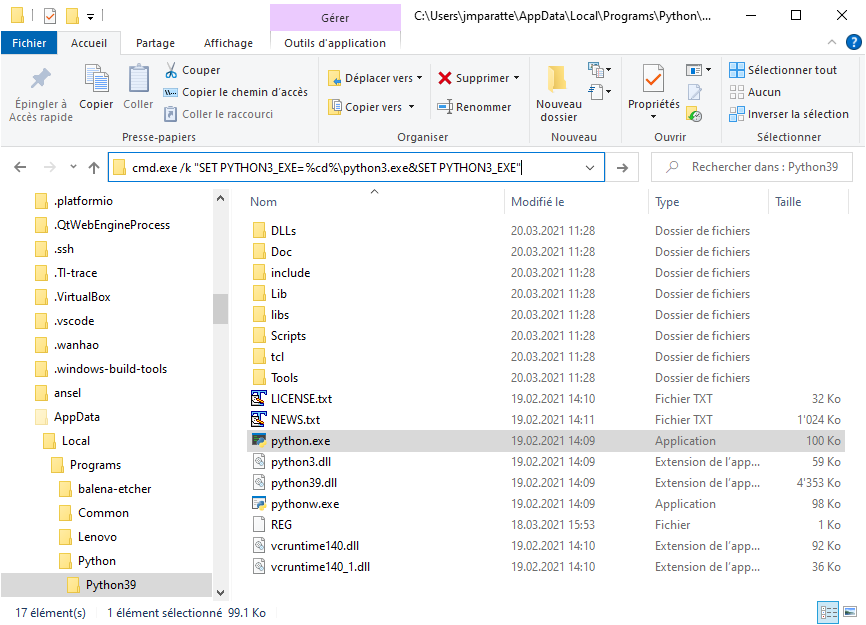Click the navigation pane scrollbar thumb
Image resolution: width=866 pixels, height=625 pixels.
tap(220, 309)
